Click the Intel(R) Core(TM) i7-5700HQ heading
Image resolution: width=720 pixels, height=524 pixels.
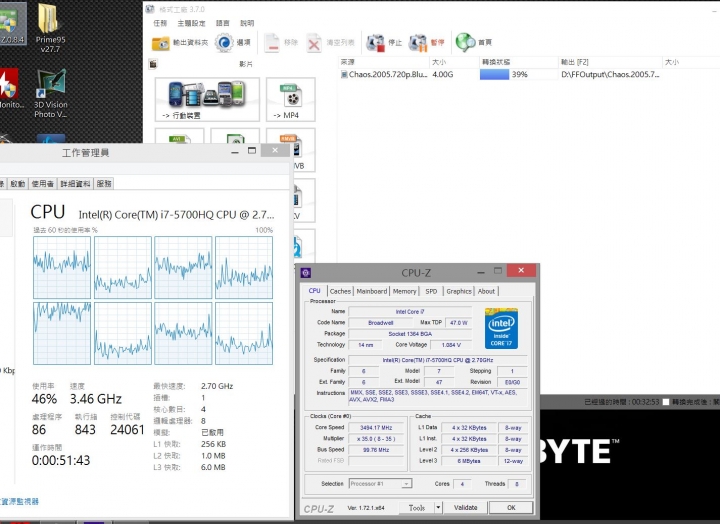click(x=176, y=214)
